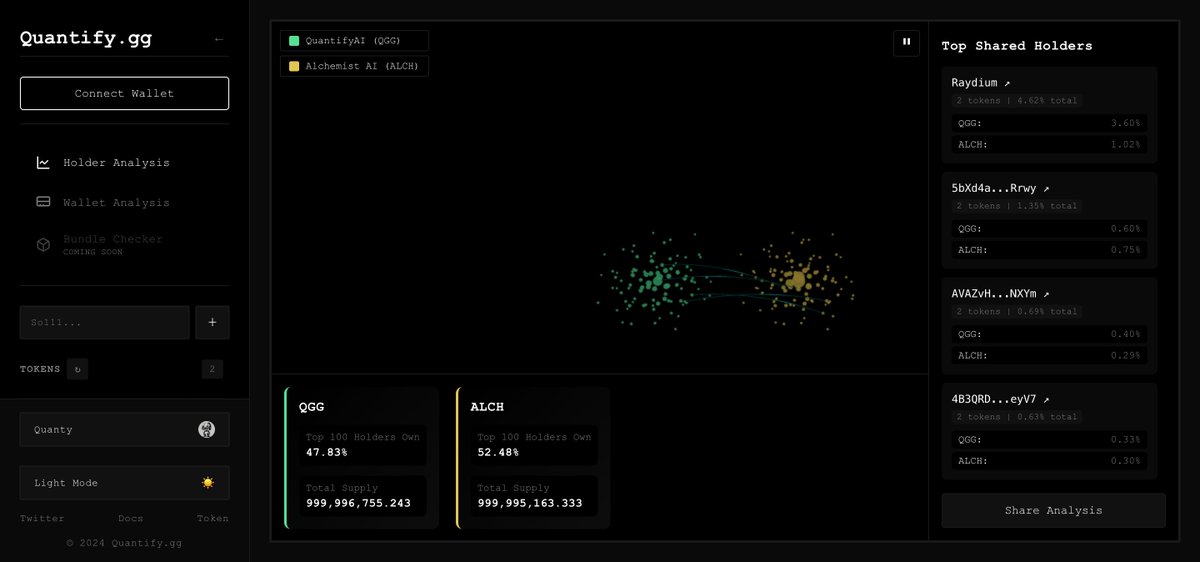Click Share Analysis button
The image size is (1200, 562).
click(x=1053, y=510)
